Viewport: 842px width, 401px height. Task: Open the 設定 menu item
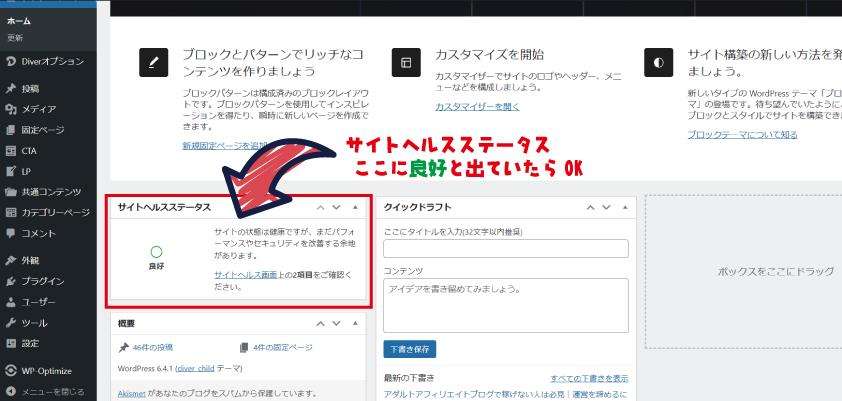pos(30,344)
